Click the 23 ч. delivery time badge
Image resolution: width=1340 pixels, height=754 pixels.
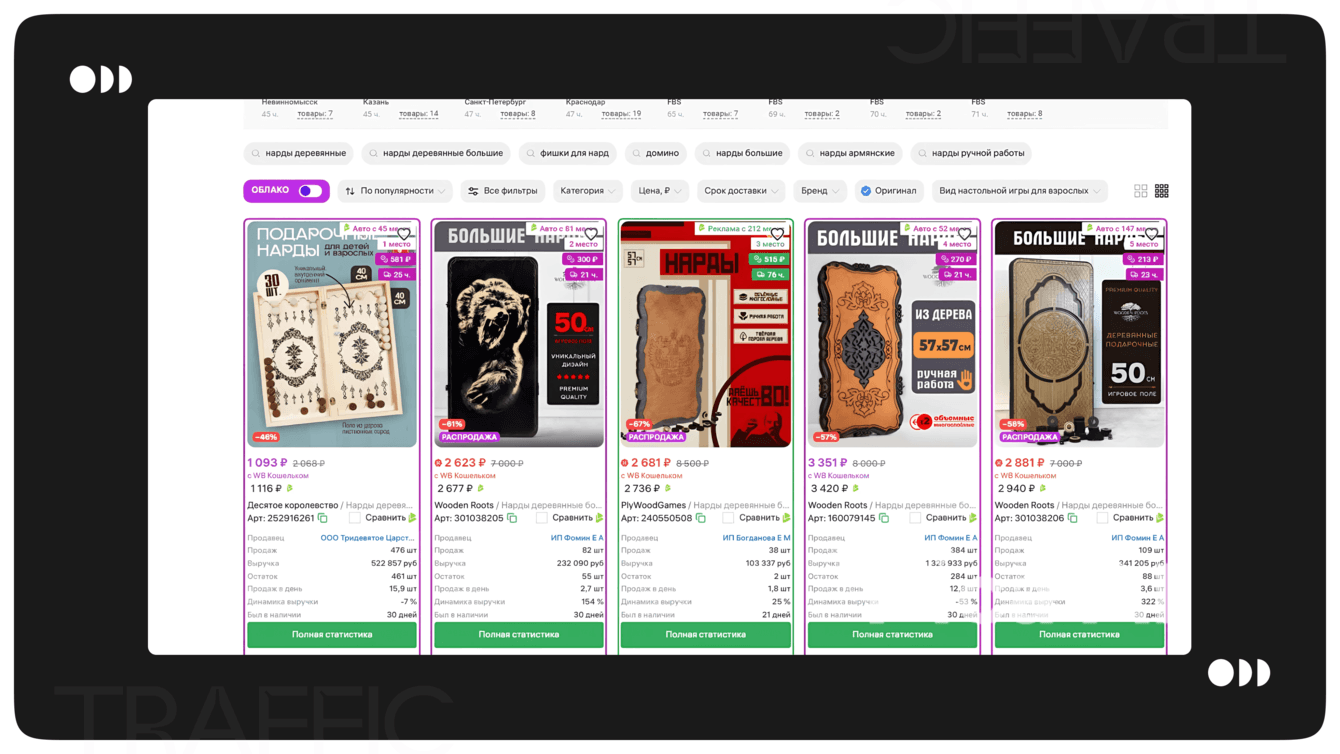coord(1144,274)
